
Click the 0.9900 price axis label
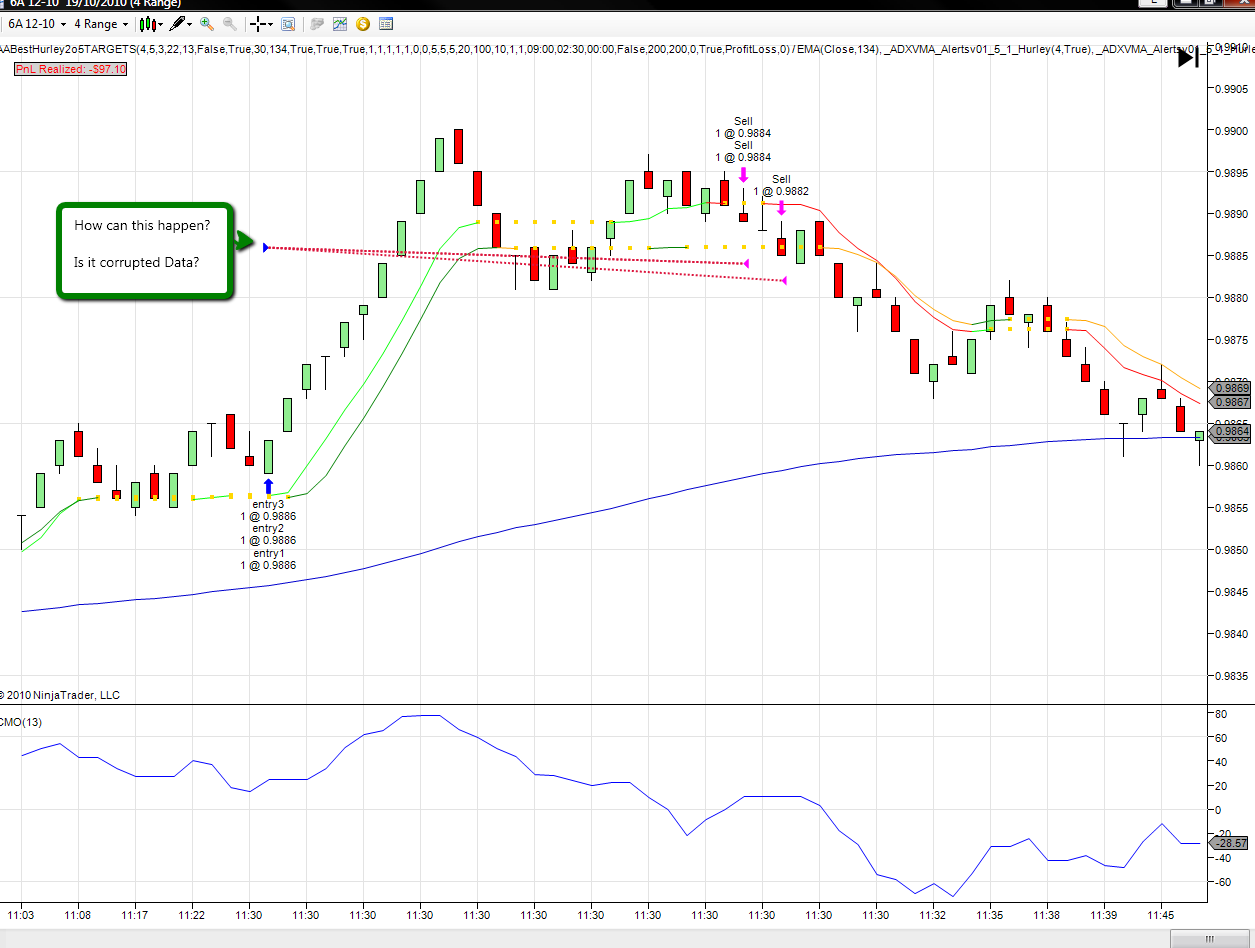pyautogui.click(x=1231, y=130)
